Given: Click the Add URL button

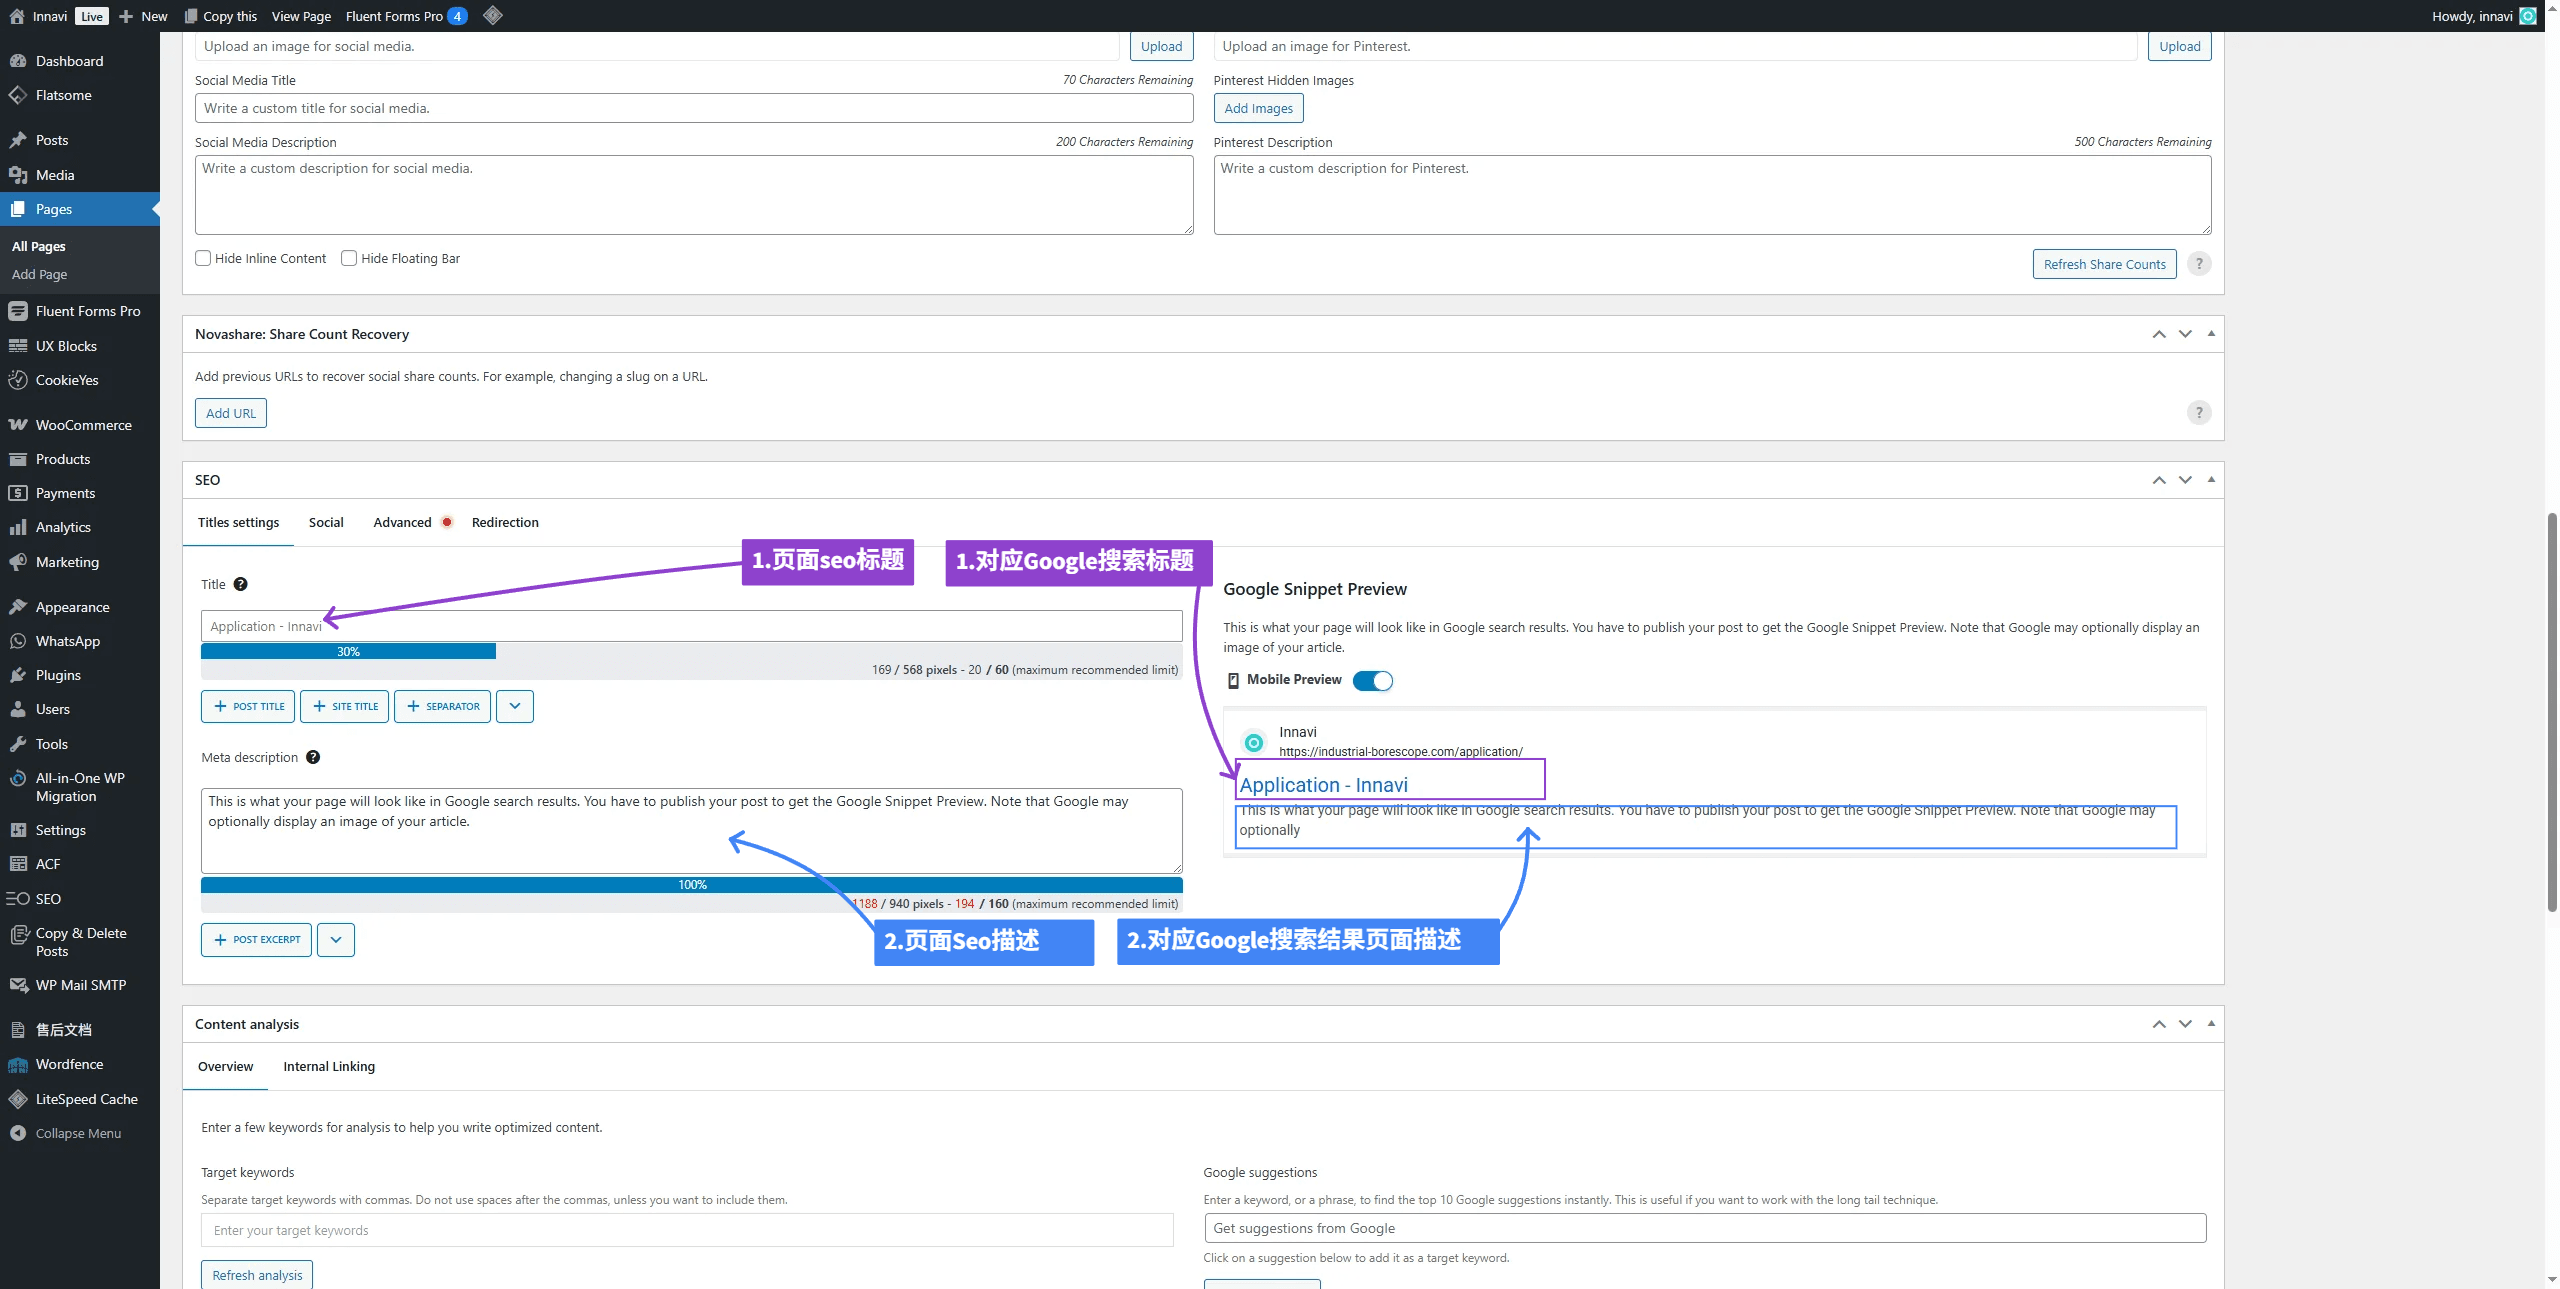Looking at the screenshot, I should point(231,413).
